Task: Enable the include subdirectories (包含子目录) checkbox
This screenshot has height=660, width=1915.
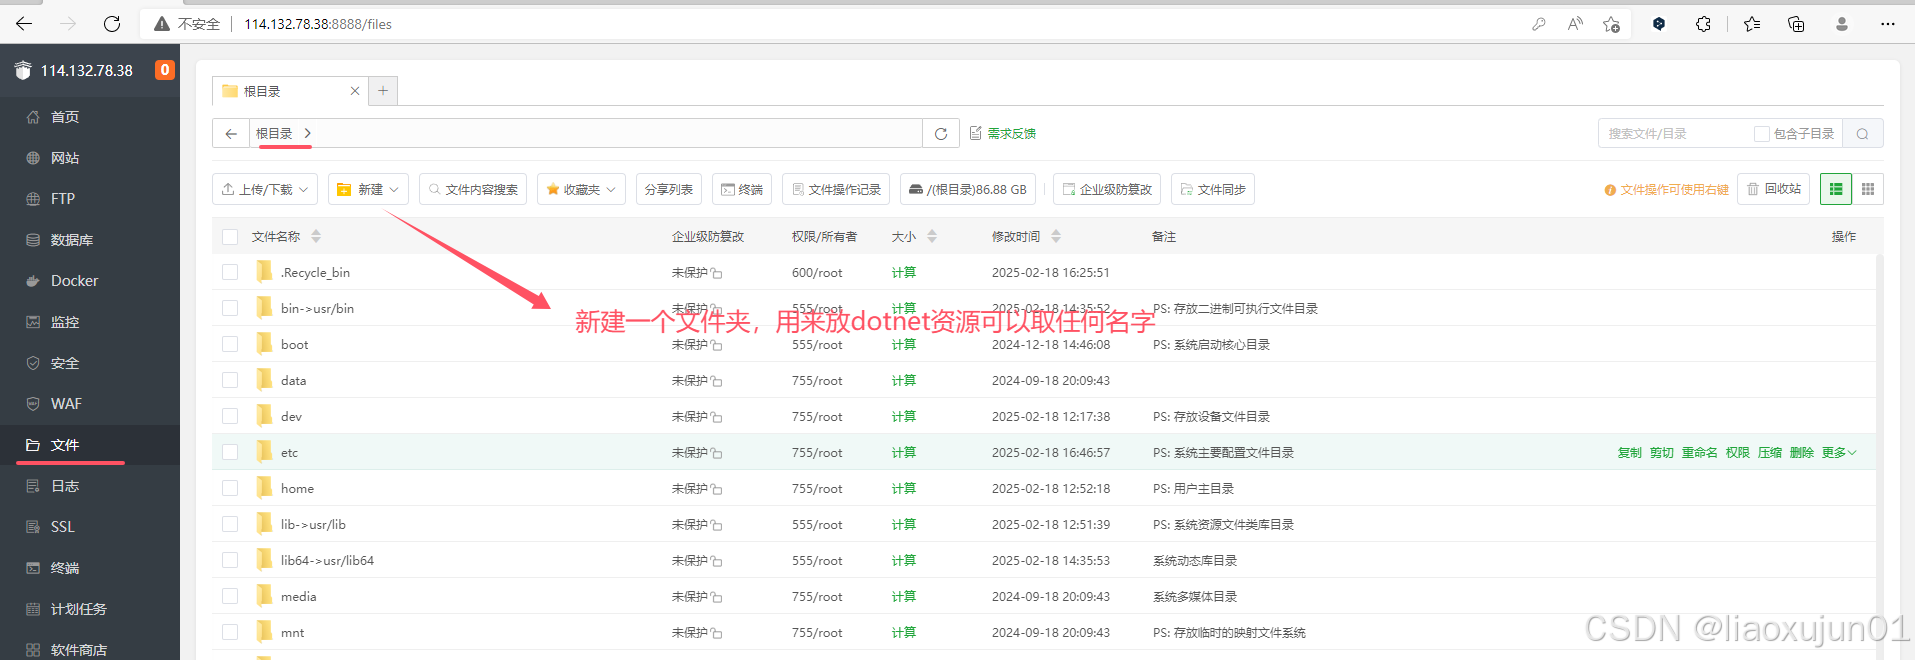Action: click(1761, 134)
